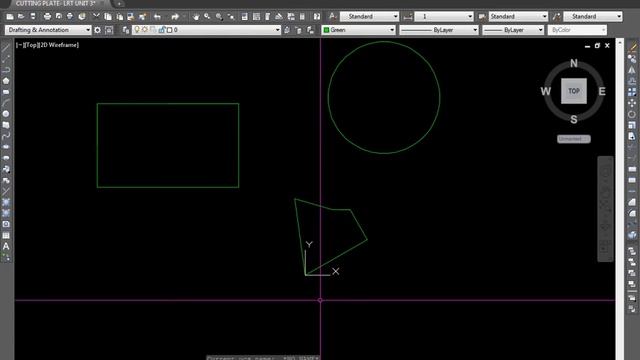Click S on the ViewCube compass

coord(574,120)
